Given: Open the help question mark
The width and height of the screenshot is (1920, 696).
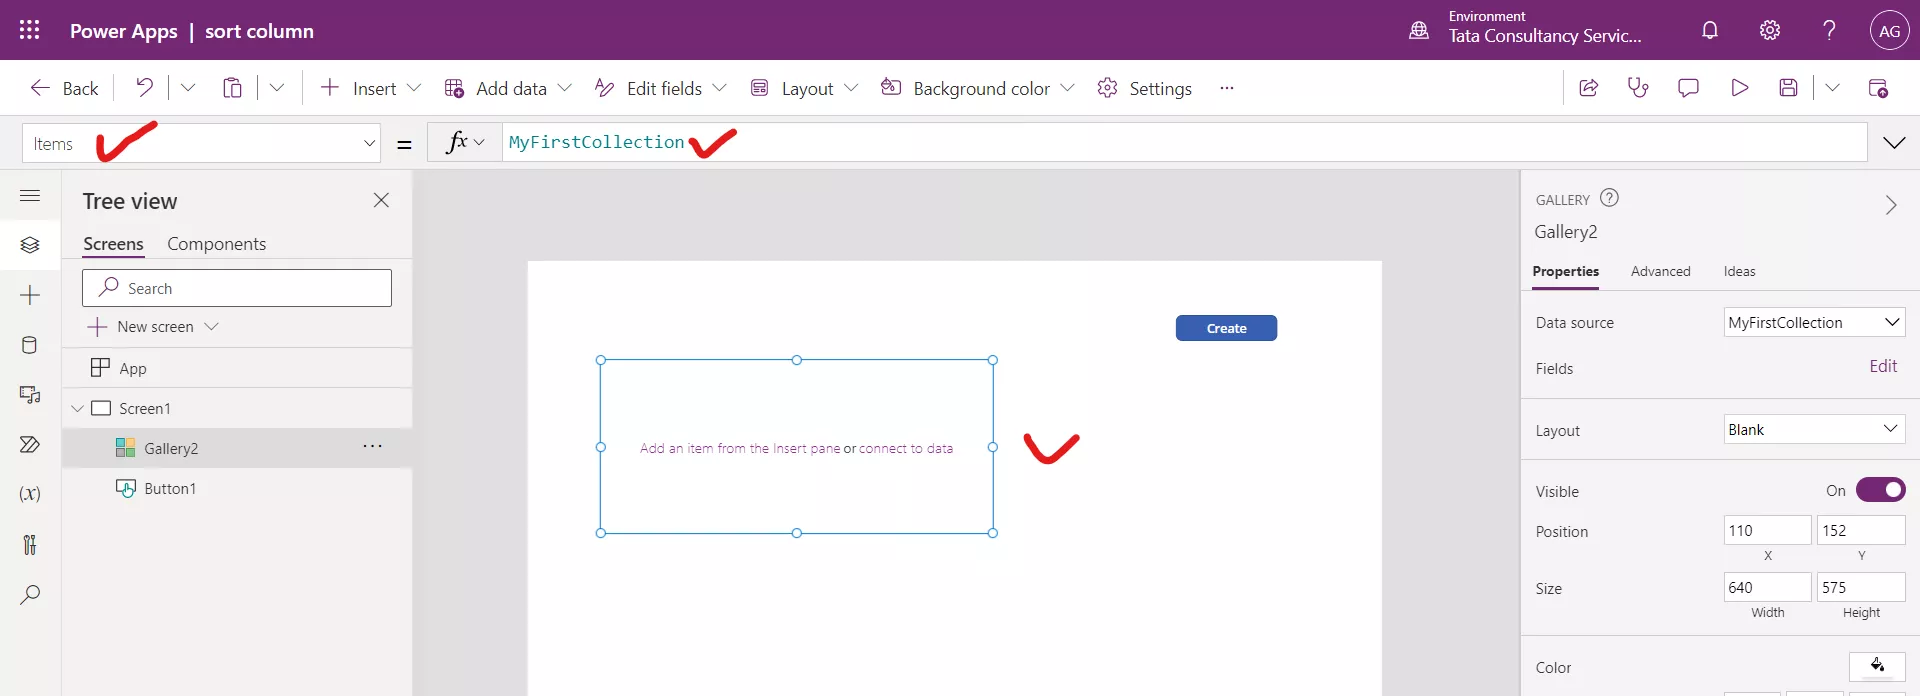Looking at the screenshot, I should click(x=1829, y=30).
